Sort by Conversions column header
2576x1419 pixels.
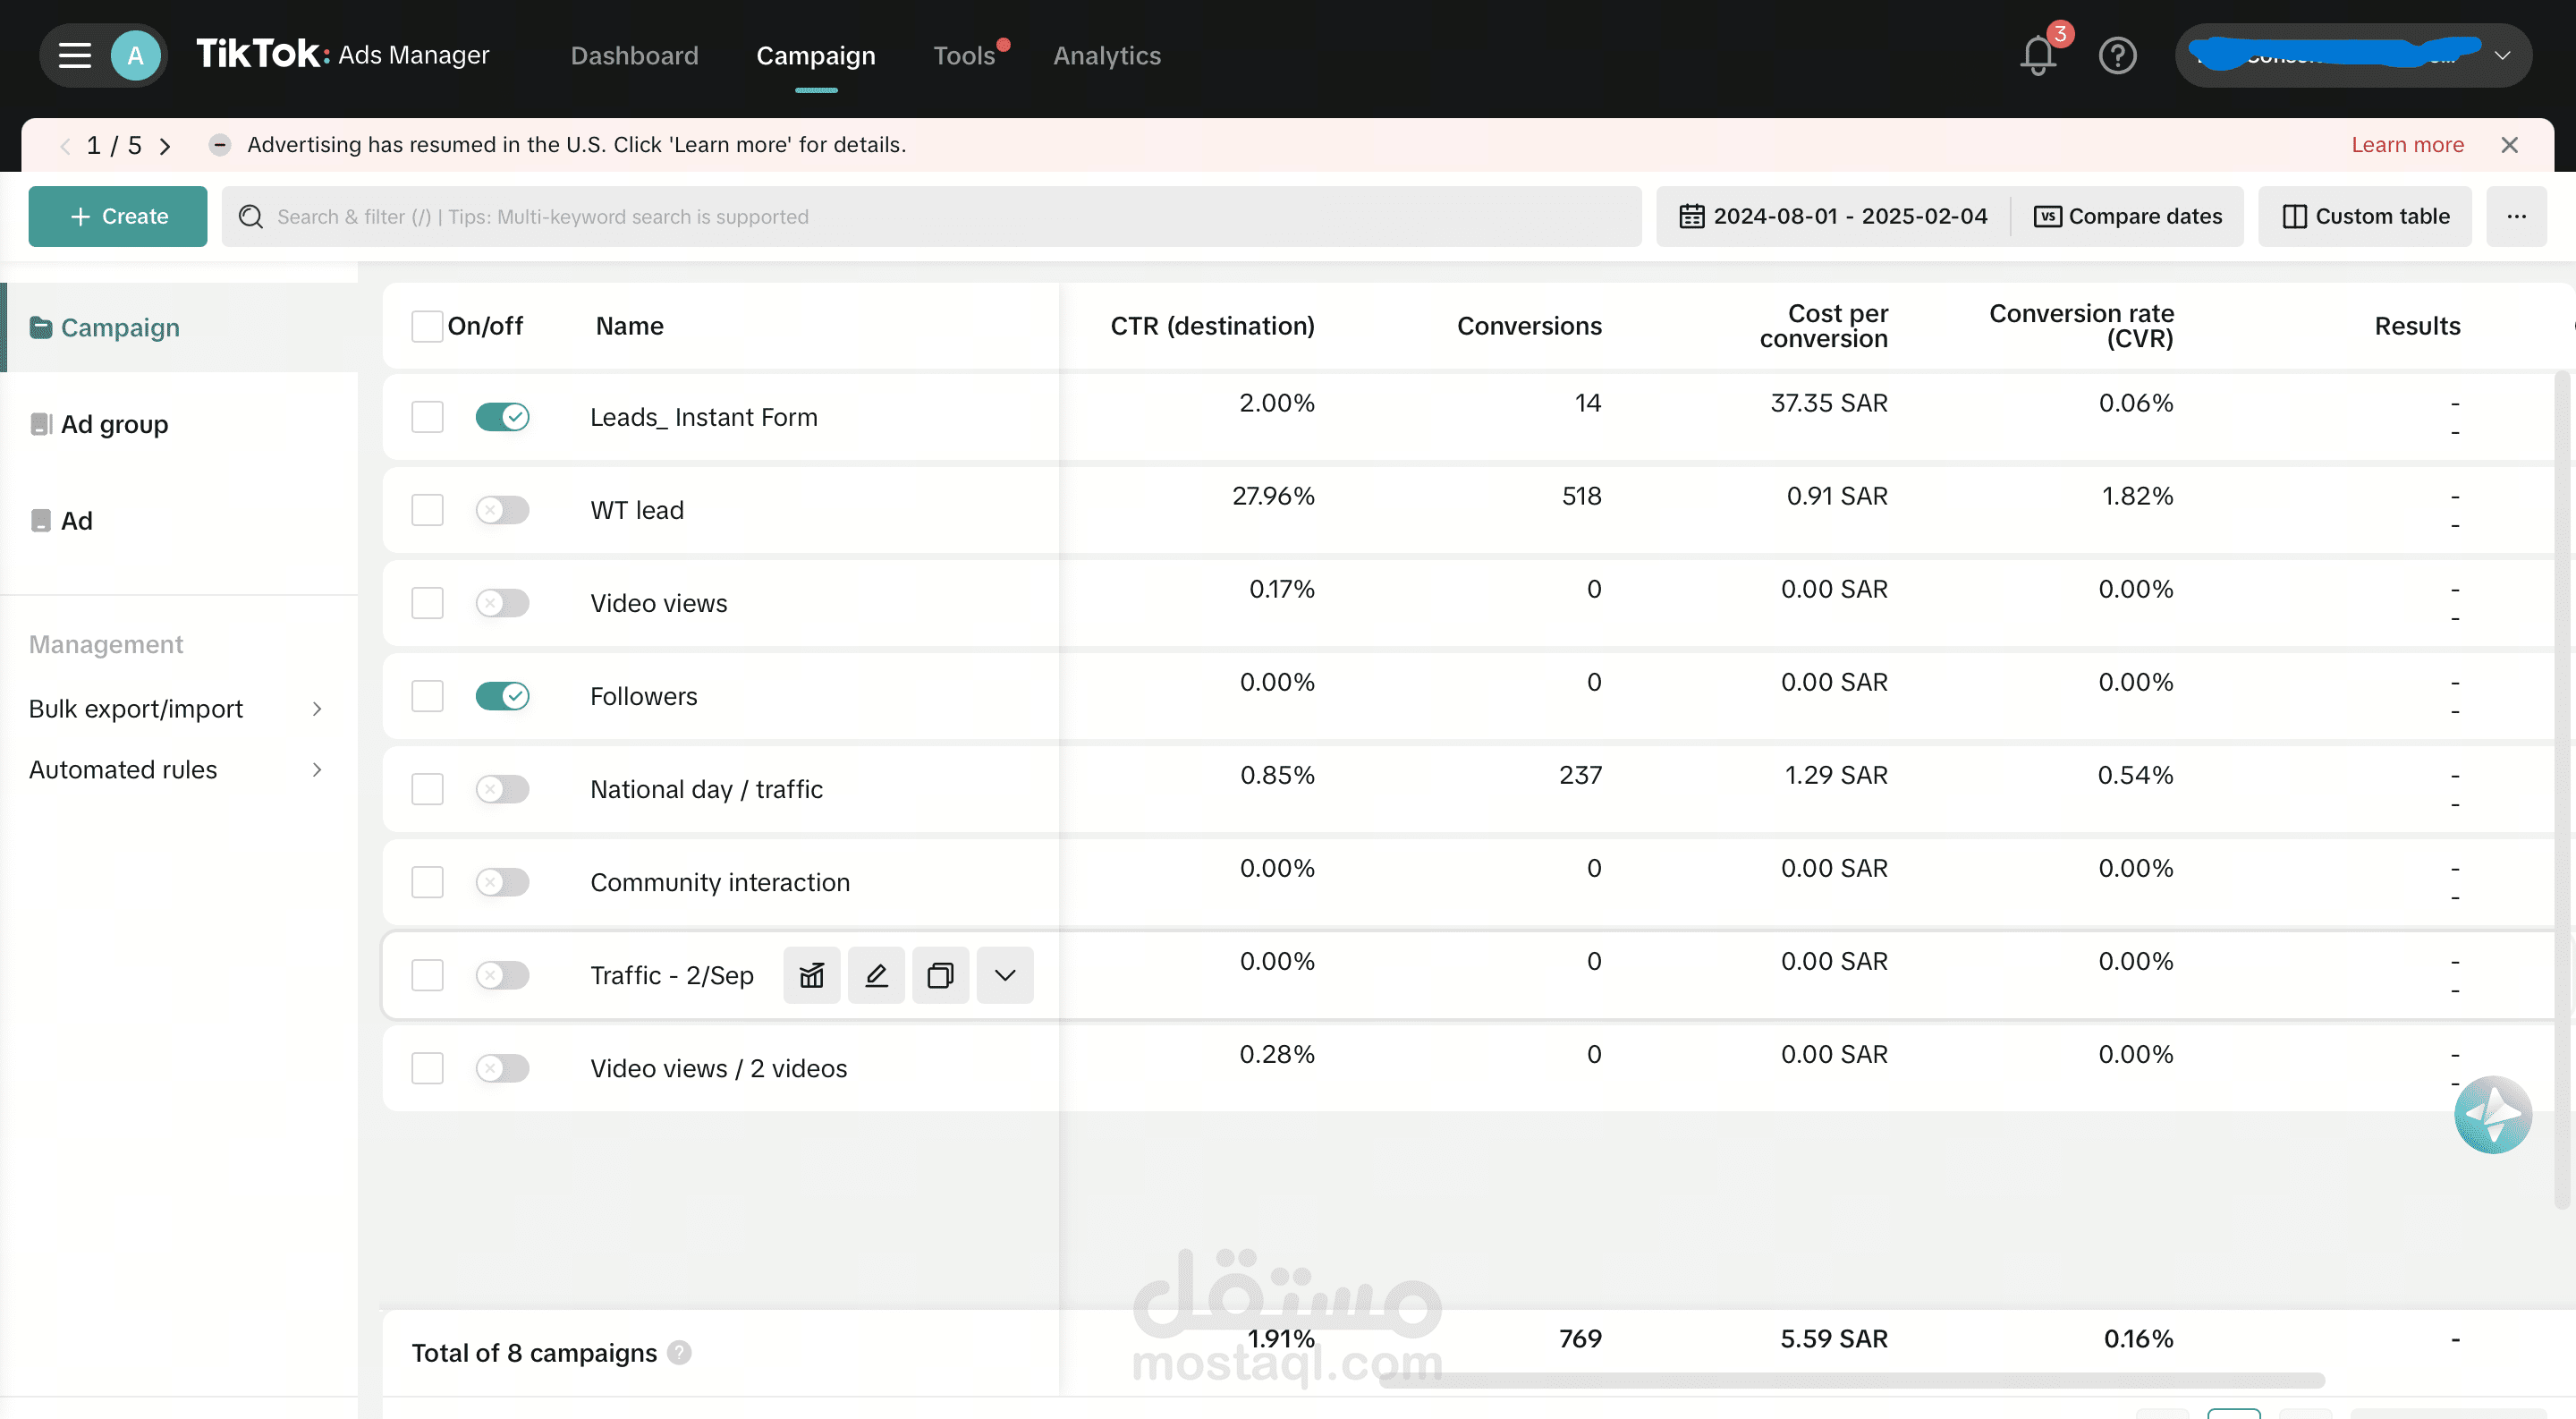1529,326
